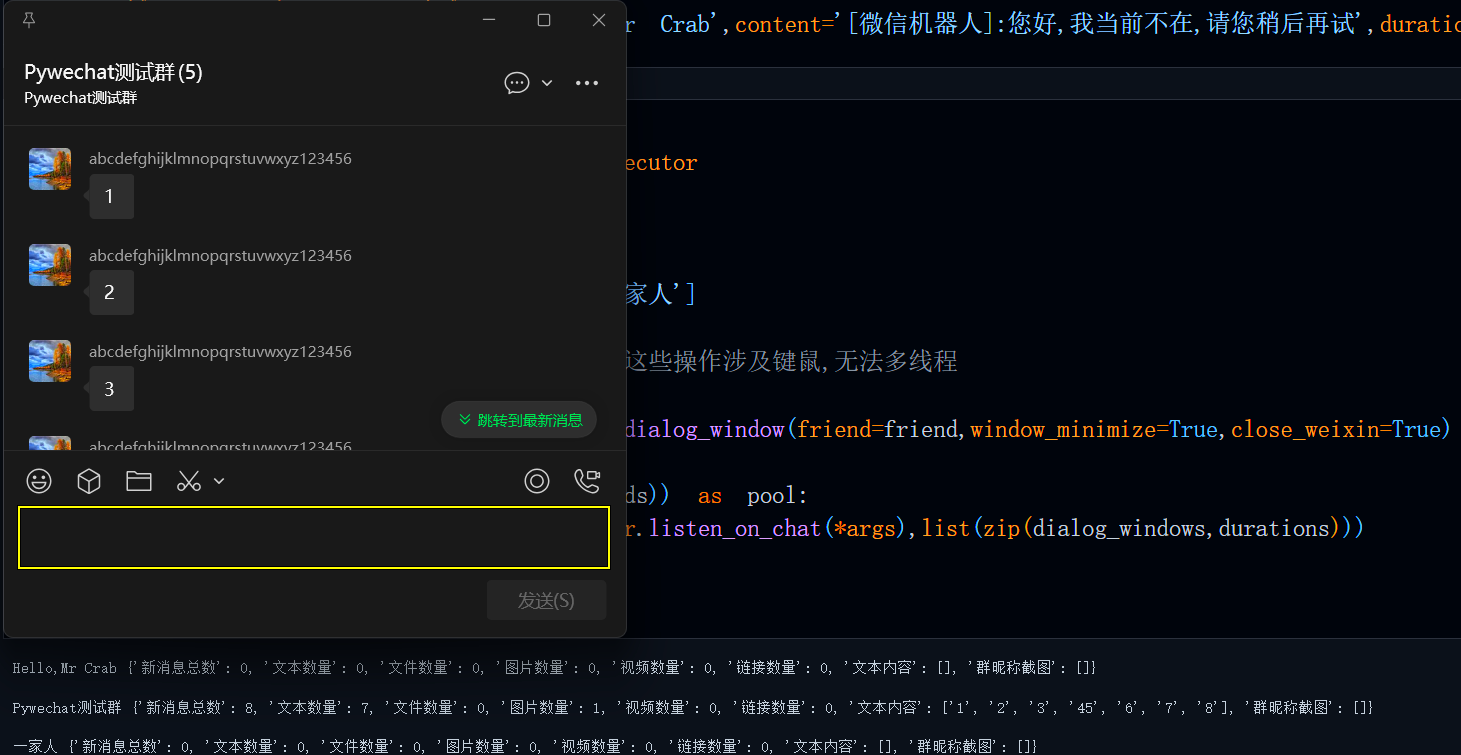
Task: Open the live stream circle icon
Action: point(537,481)
